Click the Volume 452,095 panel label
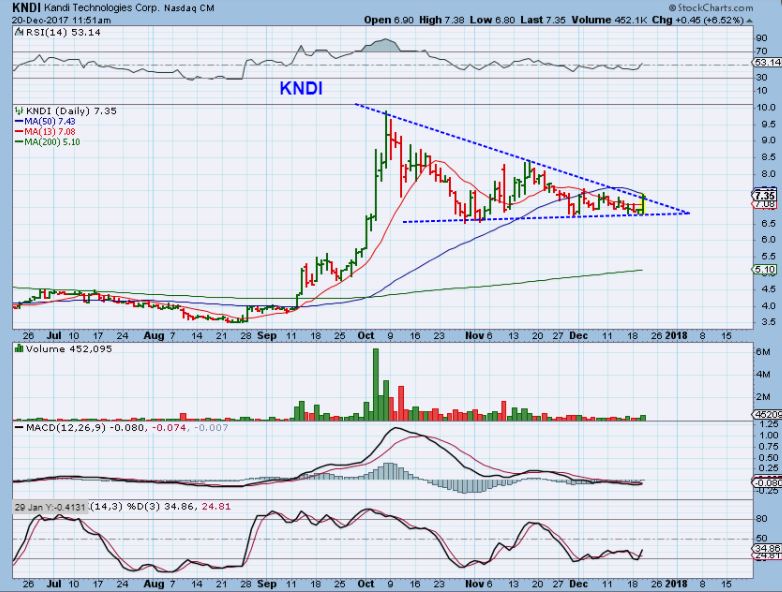 [x=69, y=349]
